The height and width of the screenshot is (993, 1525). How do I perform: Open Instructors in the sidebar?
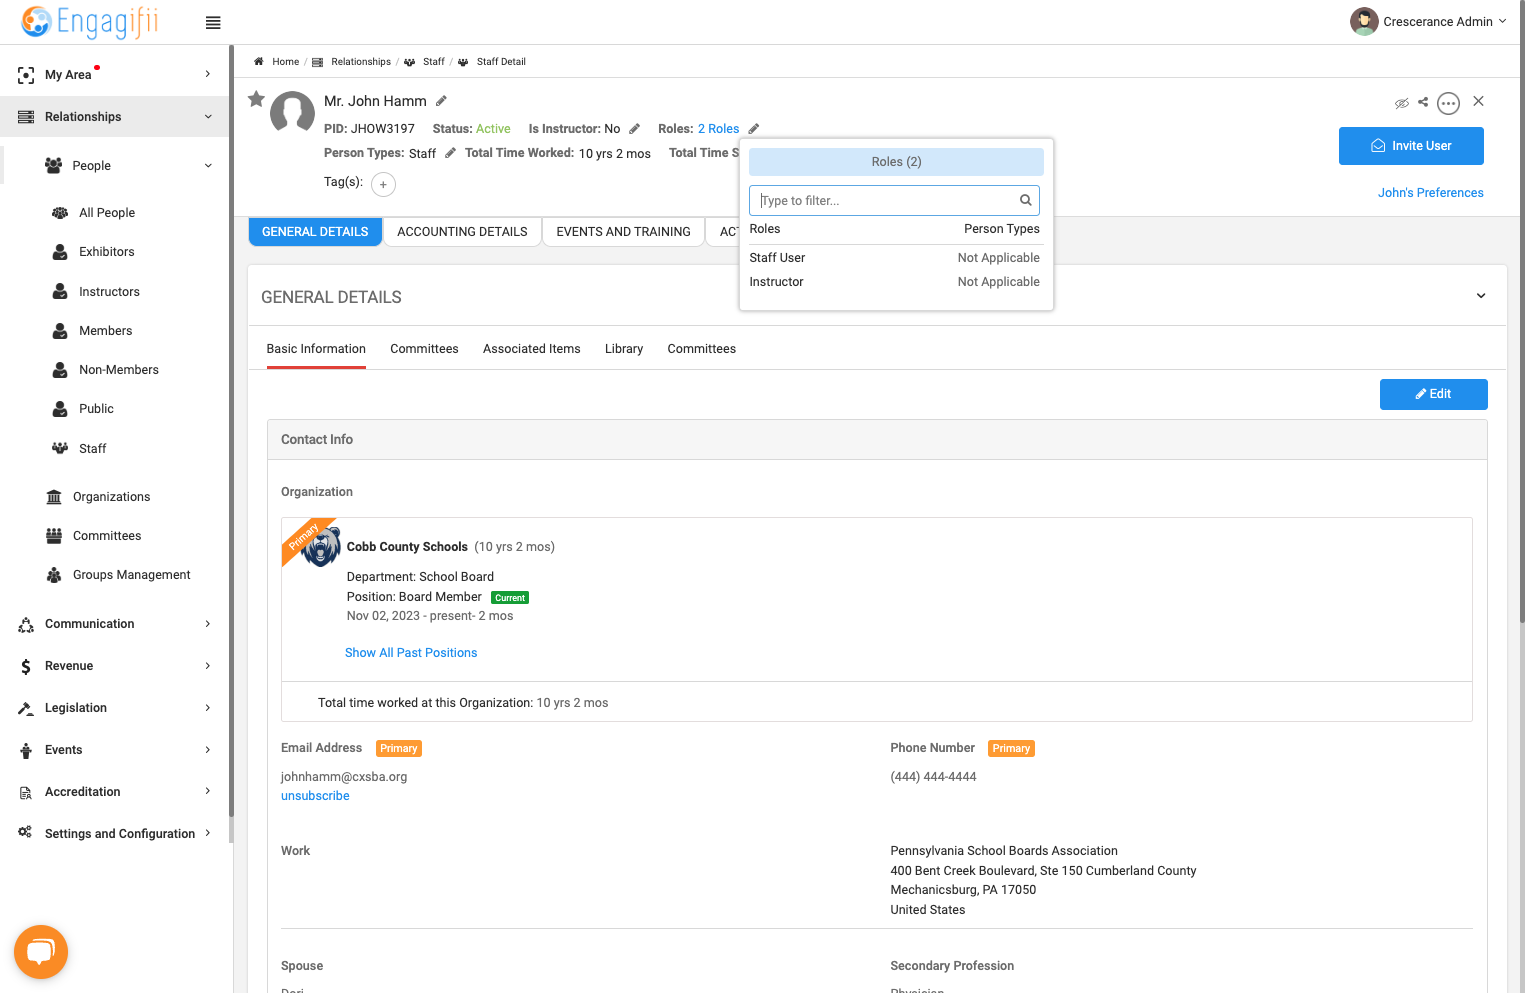[109, 292]
